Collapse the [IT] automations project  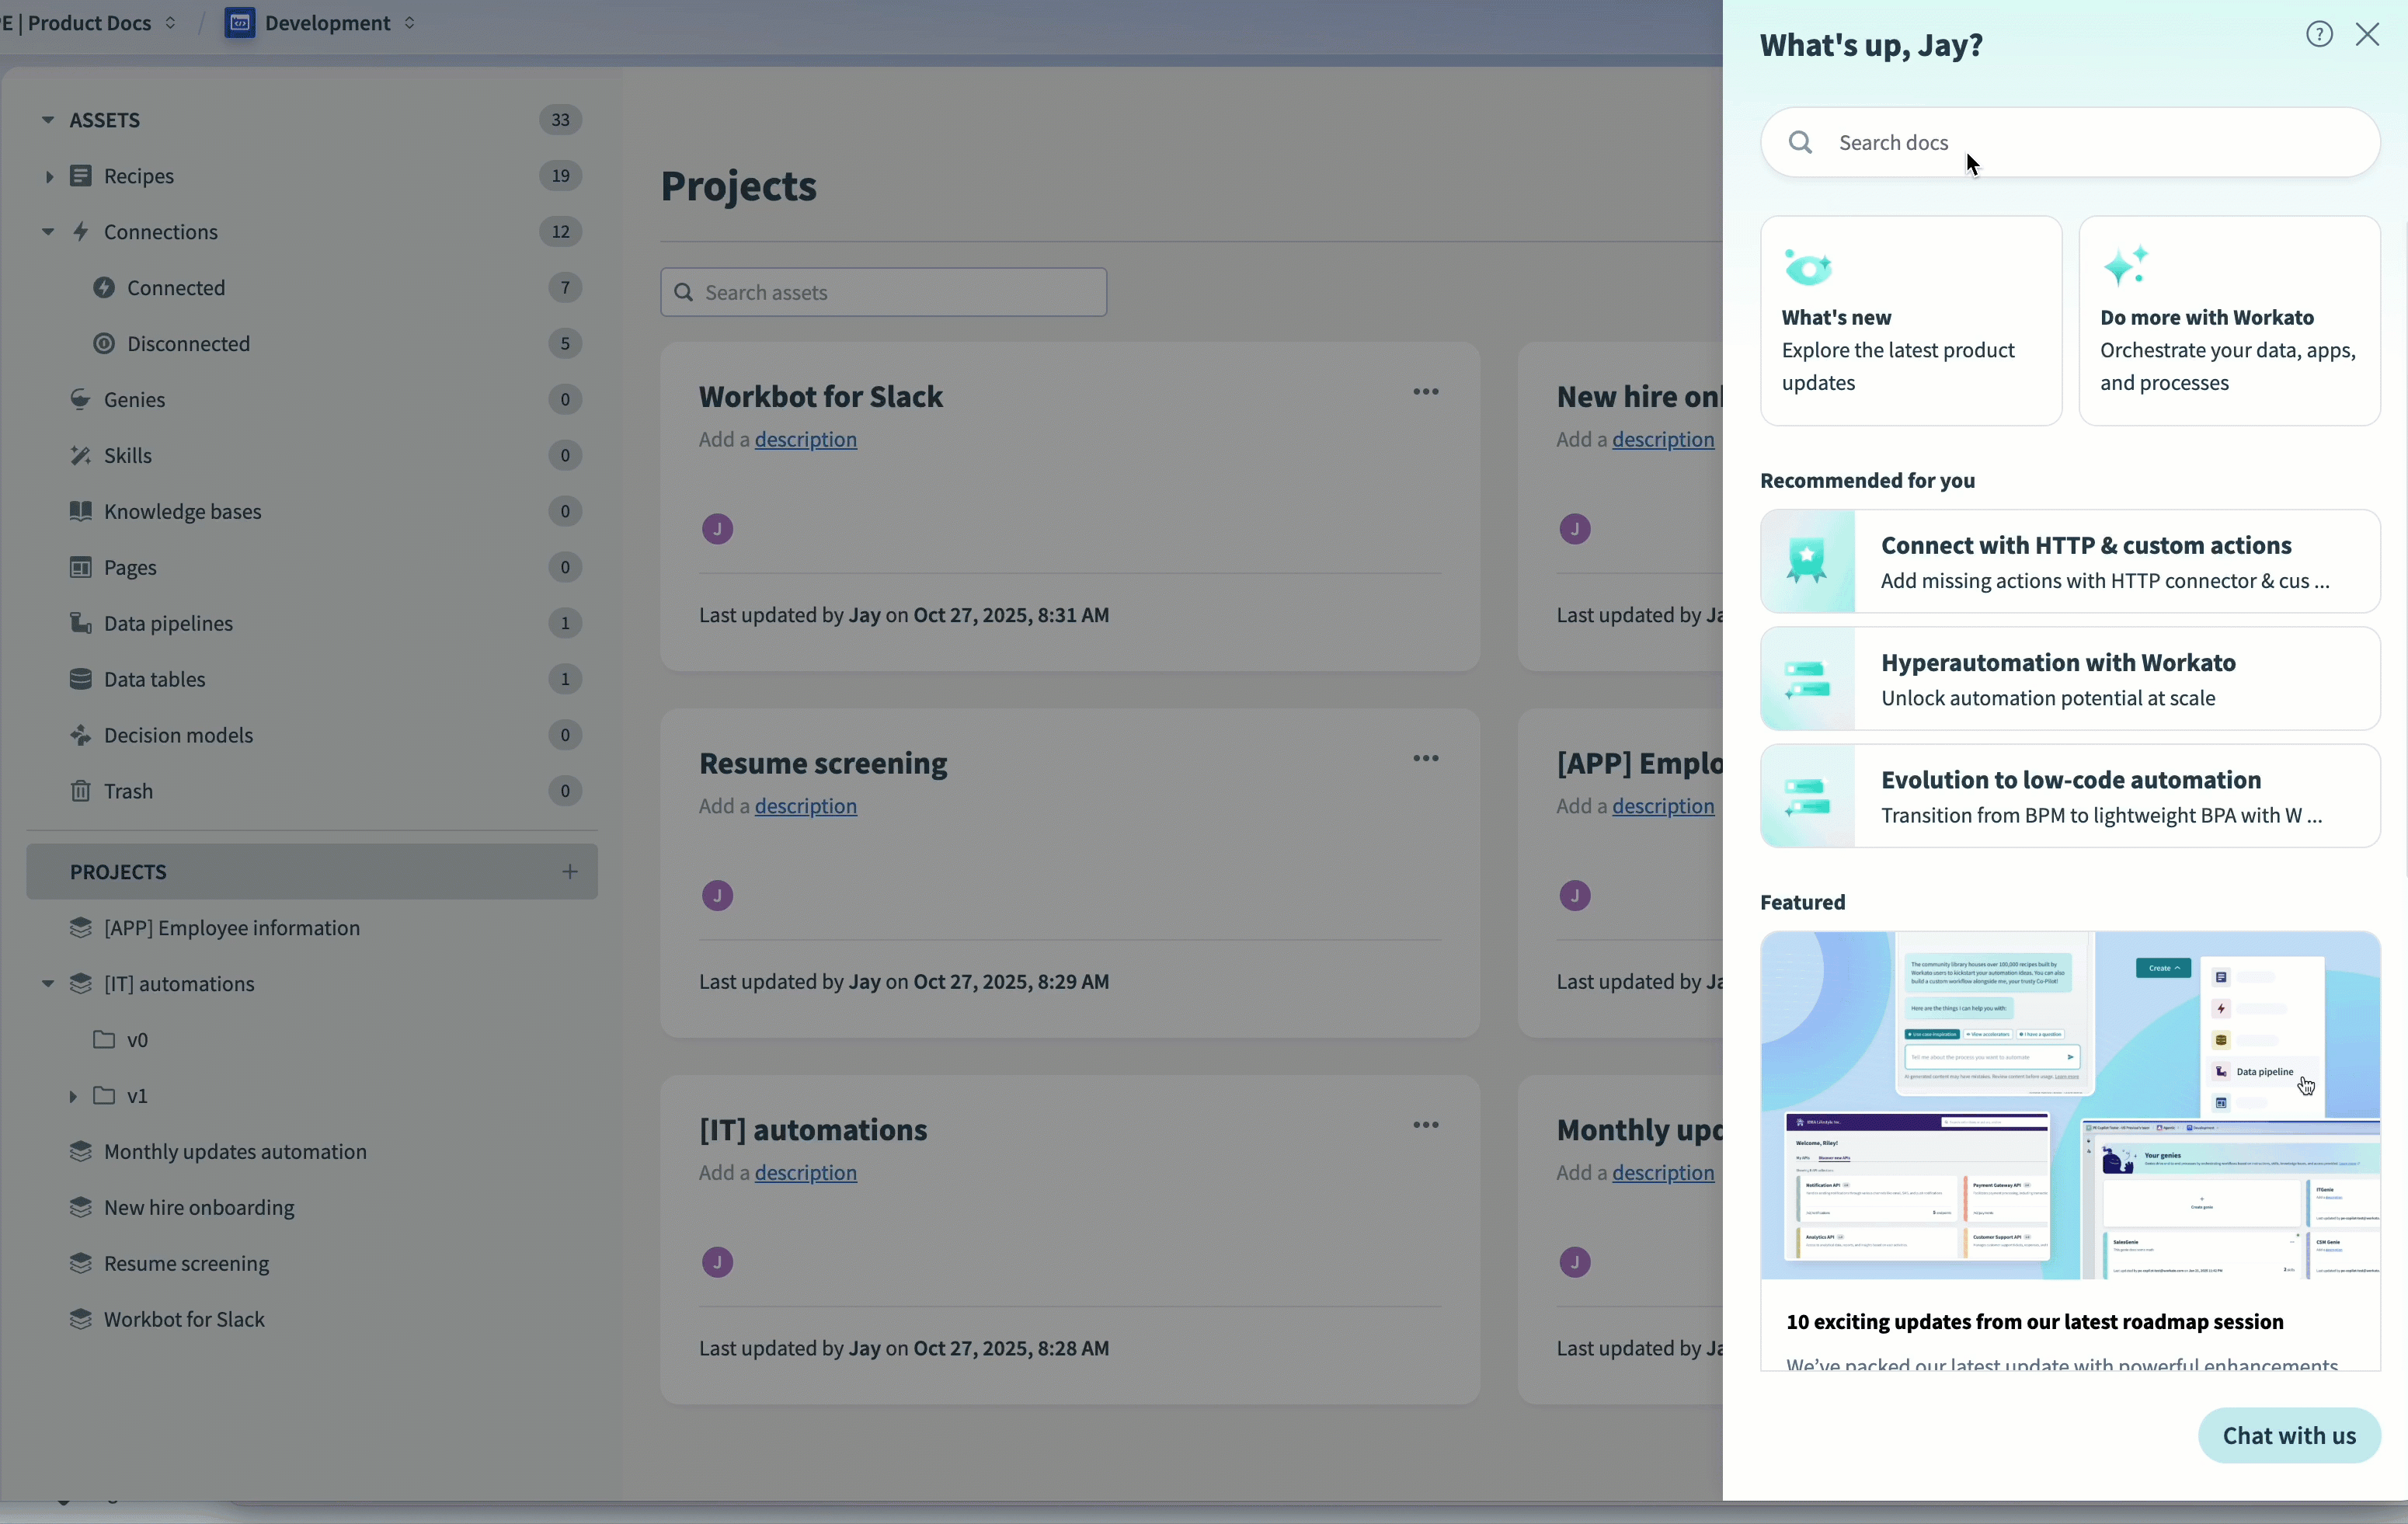pos(48,984)
